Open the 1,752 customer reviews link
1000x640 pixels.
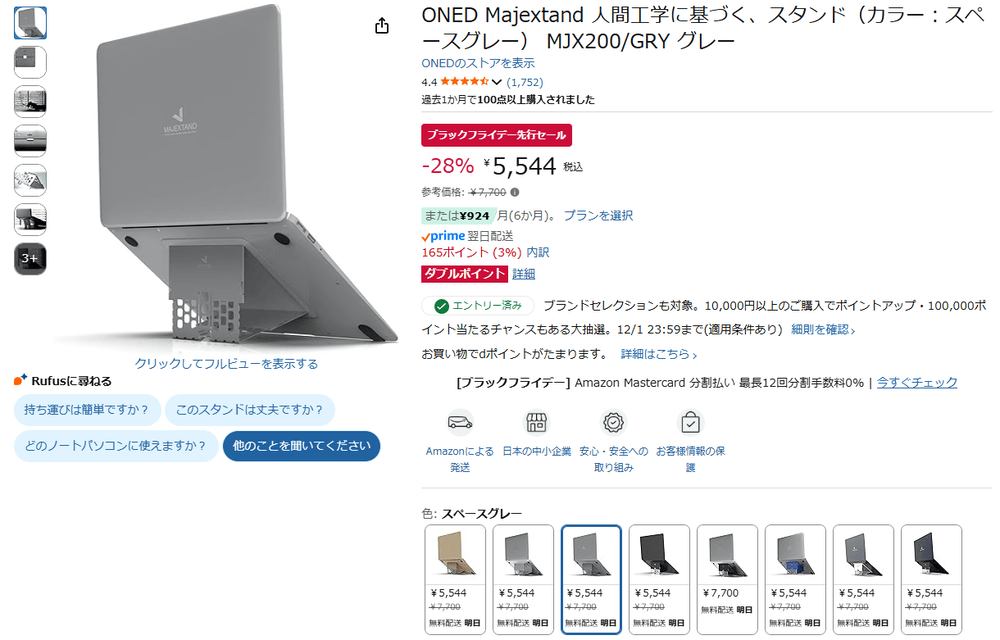(x=525, y=82)
